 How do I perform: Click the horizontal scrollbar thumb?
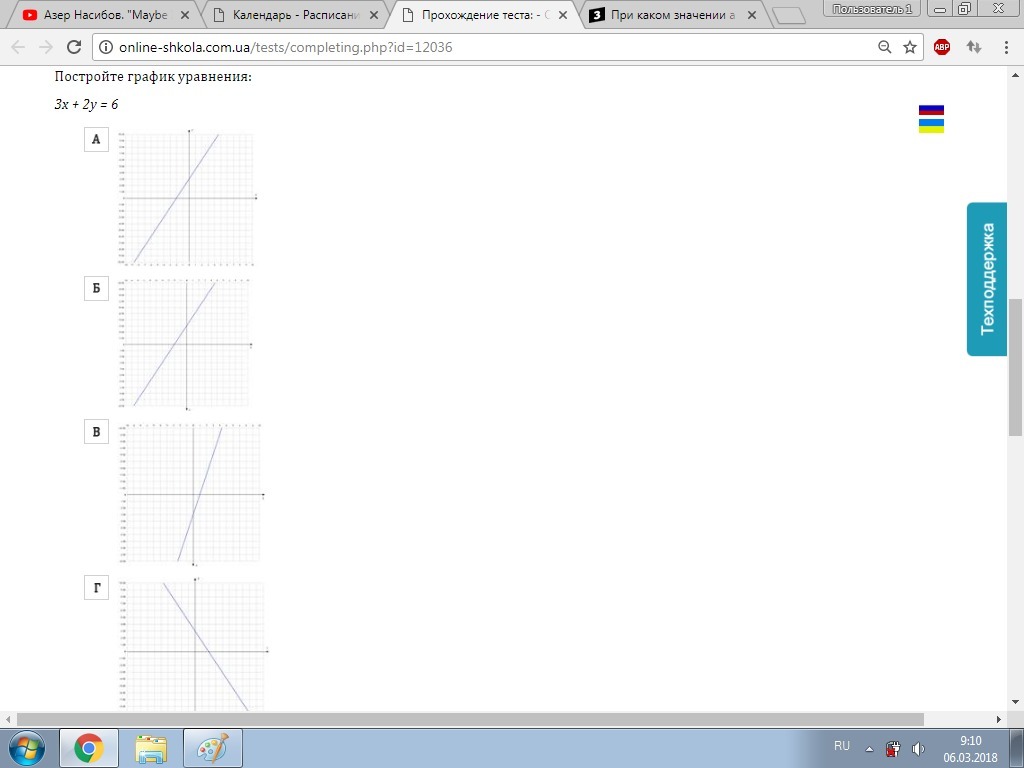[x=470, y=719]
